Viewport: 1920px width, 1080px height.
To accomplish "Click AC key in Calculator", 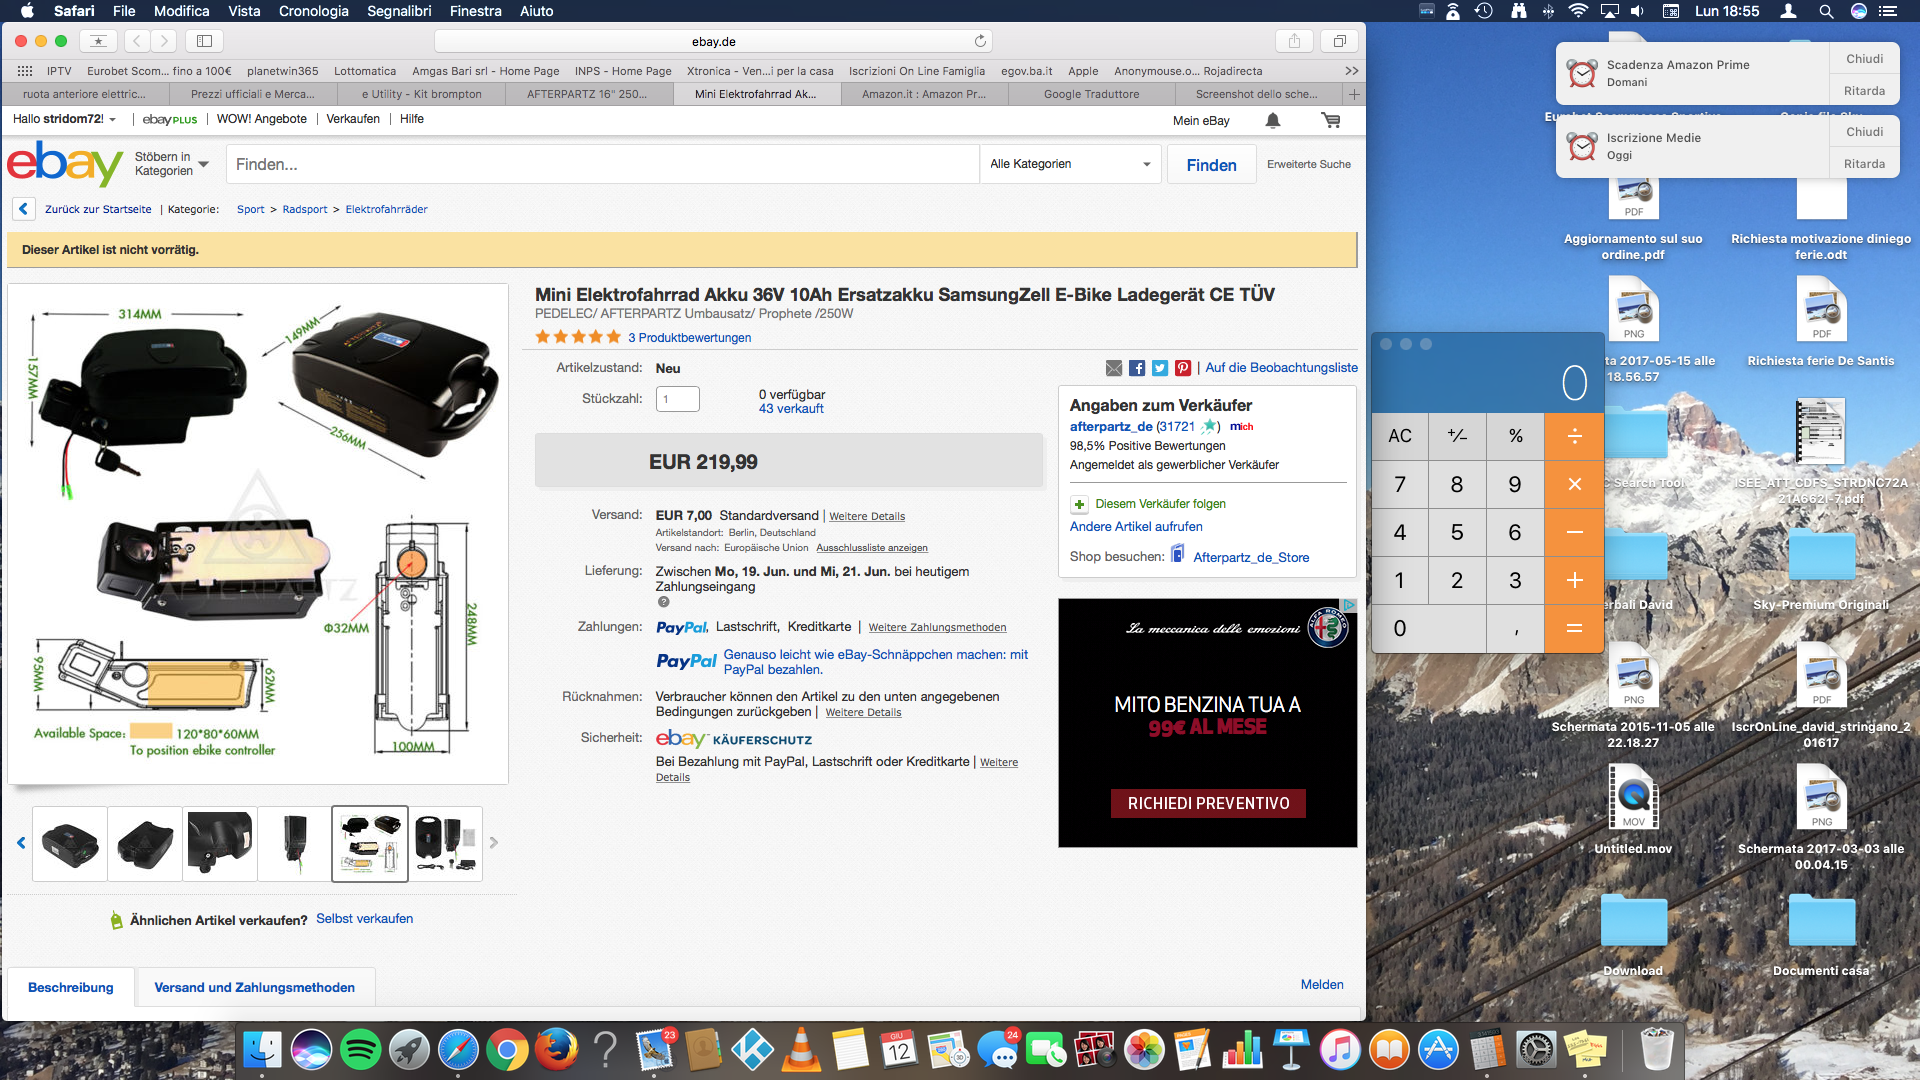I will pos(1400,436).
